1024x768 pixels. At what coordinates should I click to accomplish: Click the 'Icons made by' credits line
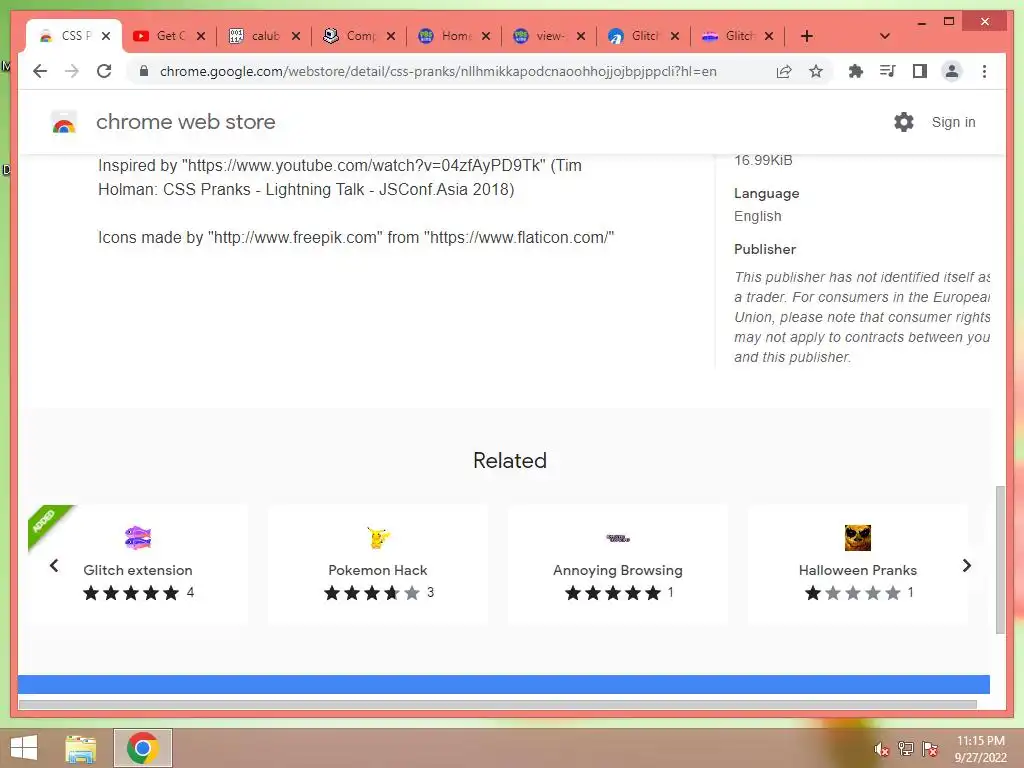[x=356, y=237]
